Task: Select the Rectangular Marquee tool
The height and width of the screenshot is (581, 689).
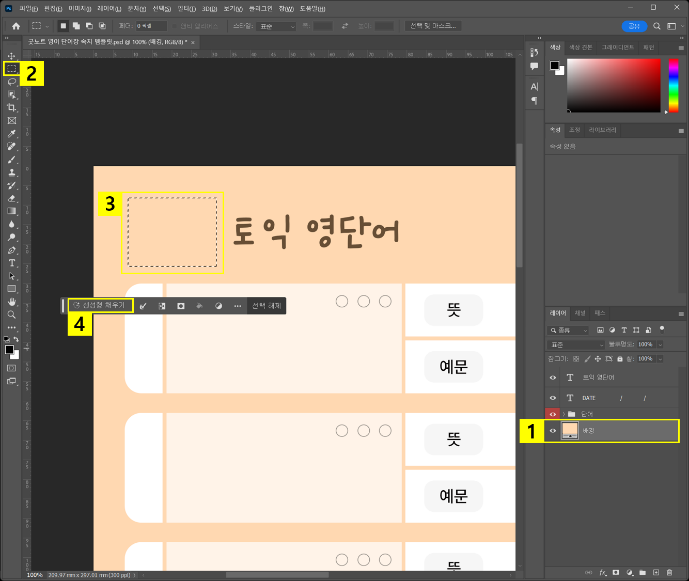Action: [11, 69]
